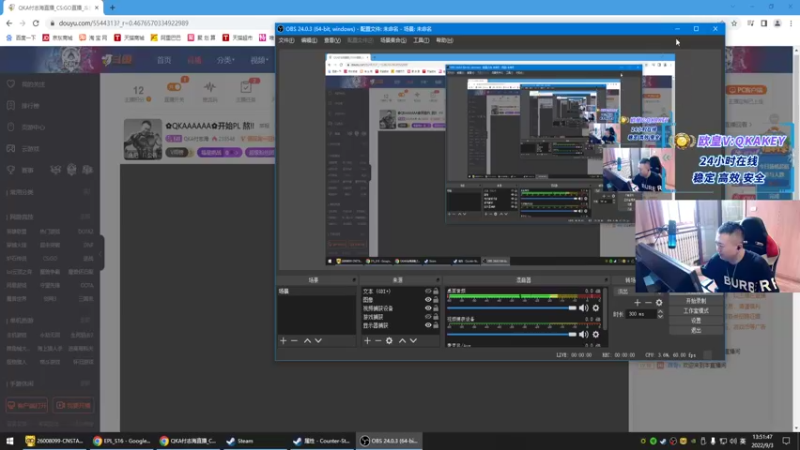800x450 pixels.
Task: Open the 场景集合(S) menu in OBS
Action: tap(393, 40)
